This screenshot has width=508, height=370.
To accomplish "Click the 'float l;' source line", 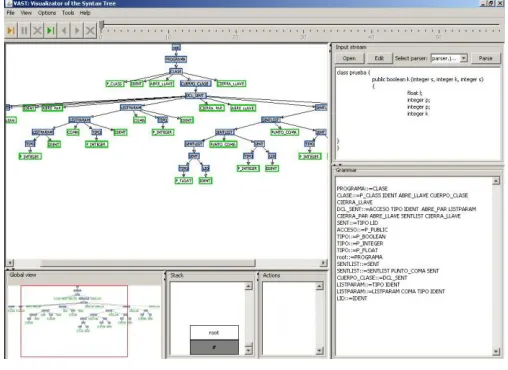I will point(414,93).
